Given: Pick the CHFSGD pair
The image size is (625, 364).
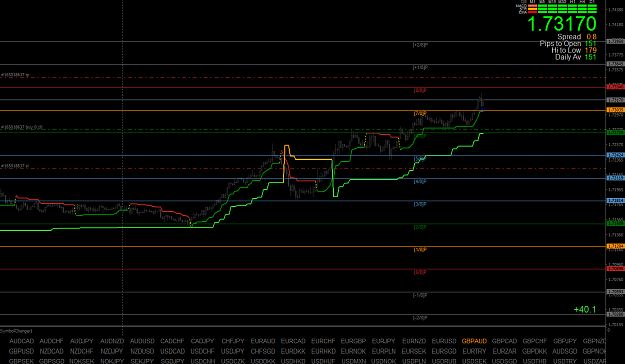Looking at the screenshot, I should click(263, 351).
